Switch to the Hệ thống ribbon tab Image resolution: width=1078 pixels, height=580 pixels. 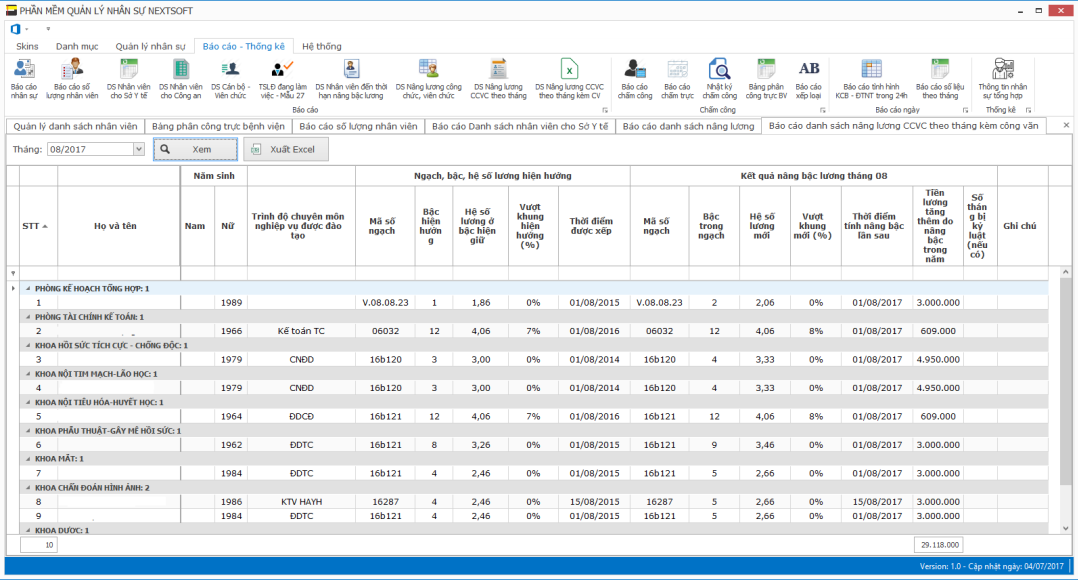pos(321,46)
